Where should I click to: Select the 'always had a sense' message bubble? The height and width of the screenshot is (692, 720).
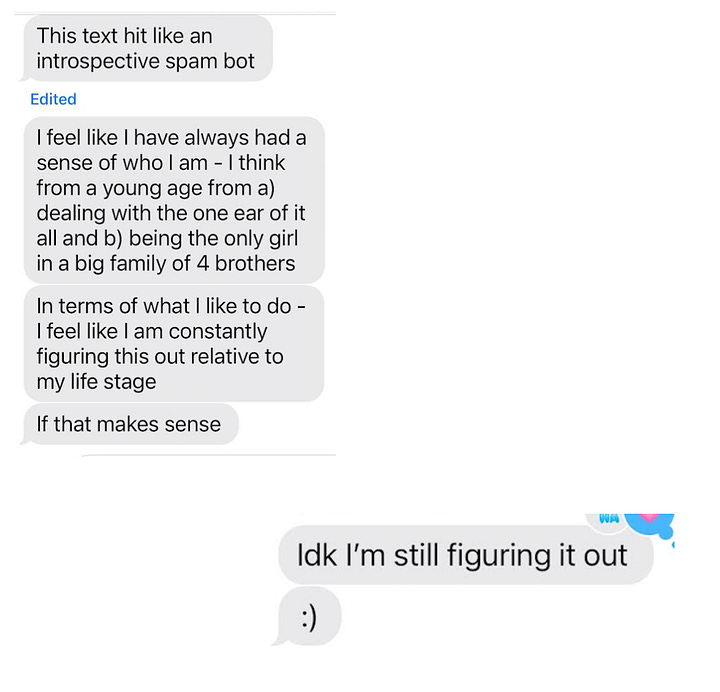click(174, 200)
